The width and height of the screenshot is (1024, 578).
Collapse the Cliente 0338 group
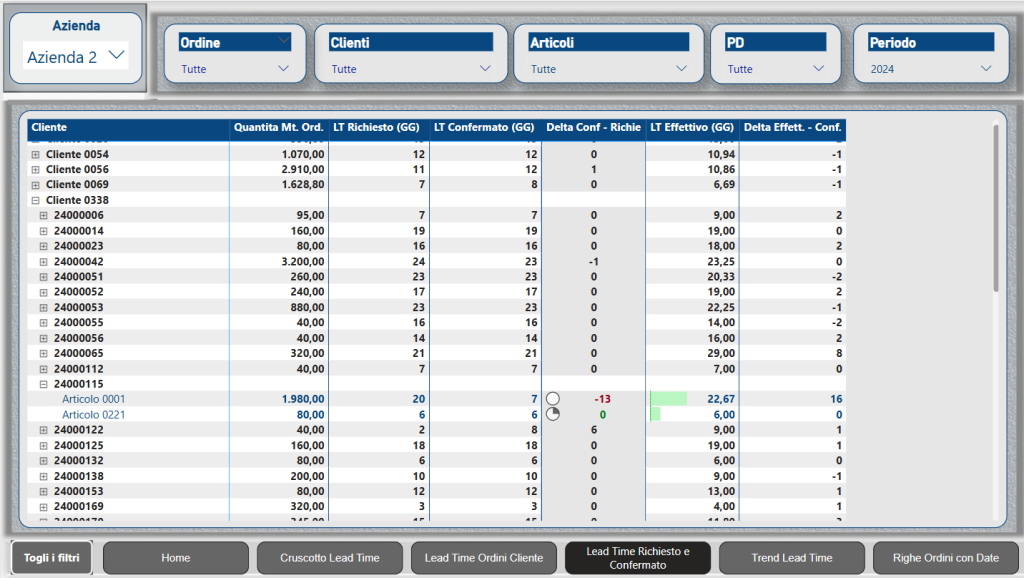(36, 200)
